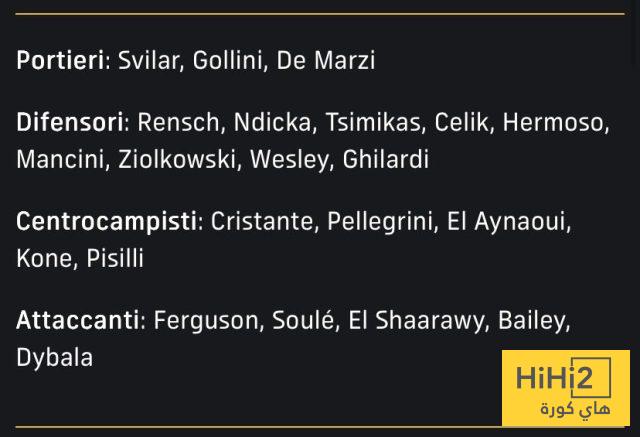Click on De Marzi
Screen dimensions: 640x437
coord(325,60)
